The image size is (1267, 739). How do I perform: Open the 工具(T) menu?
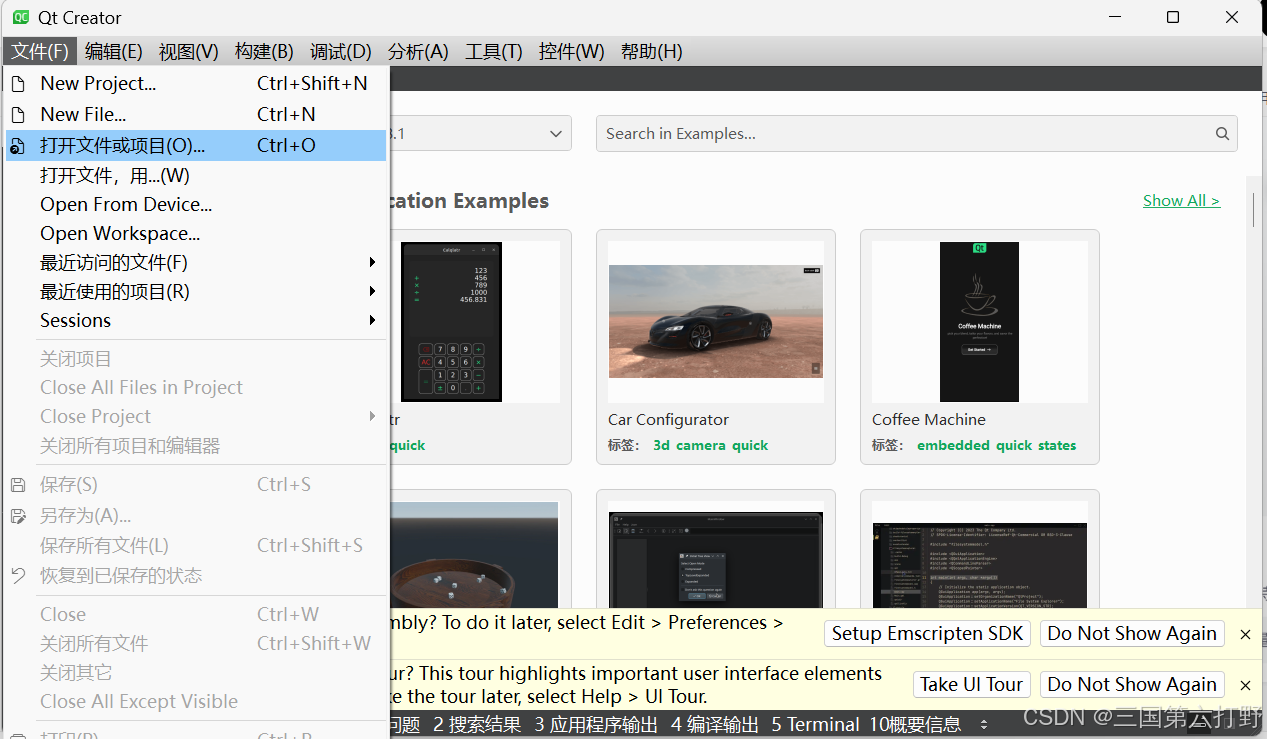pyautogui.click(x=494, y=52)
